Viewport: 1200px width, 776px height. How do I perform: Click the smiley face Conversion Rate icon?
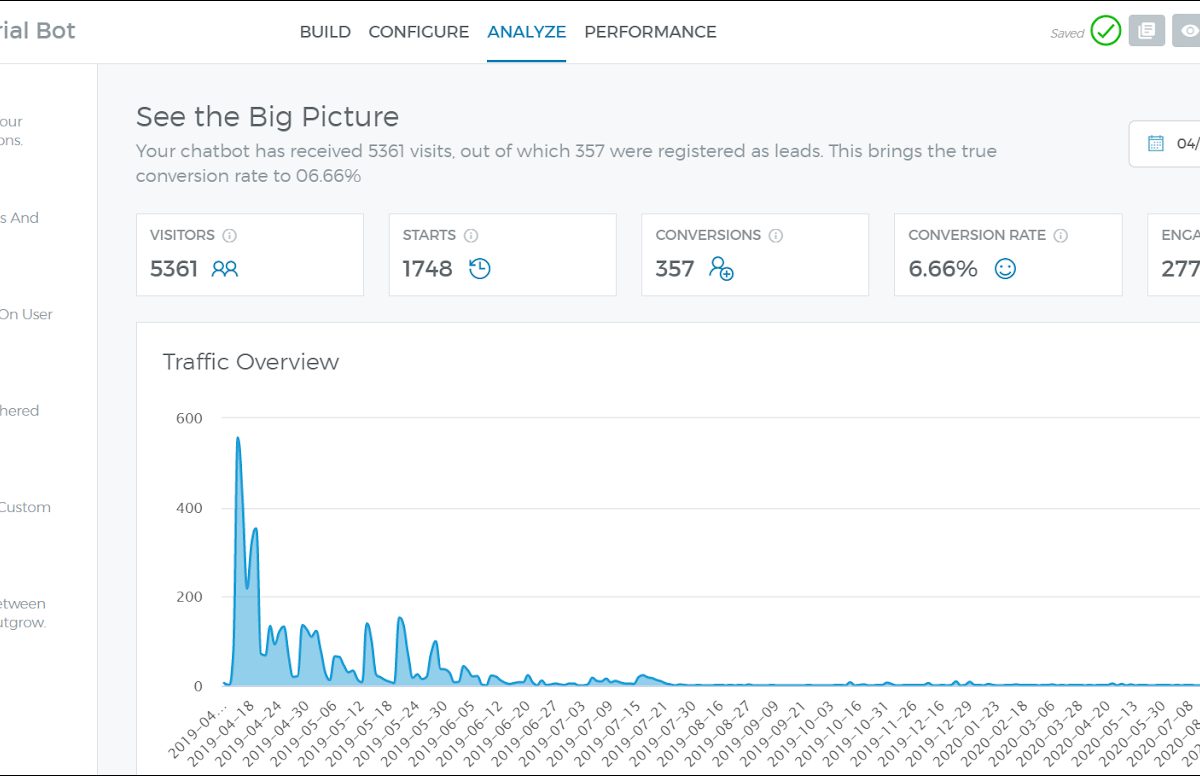(1005, 269)
